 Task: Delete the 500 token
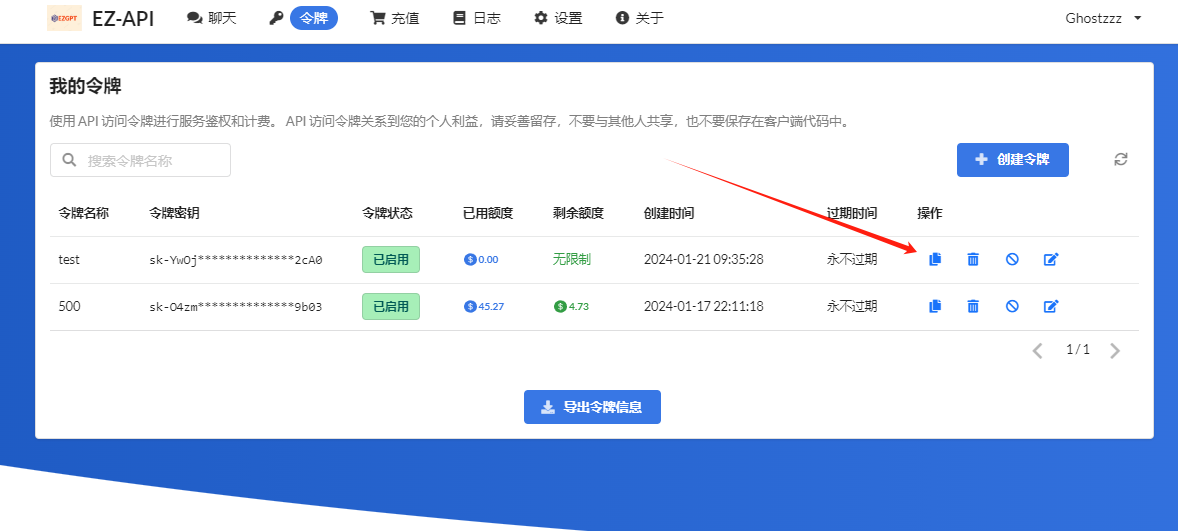pyautogui.click(x=973, y=306)
